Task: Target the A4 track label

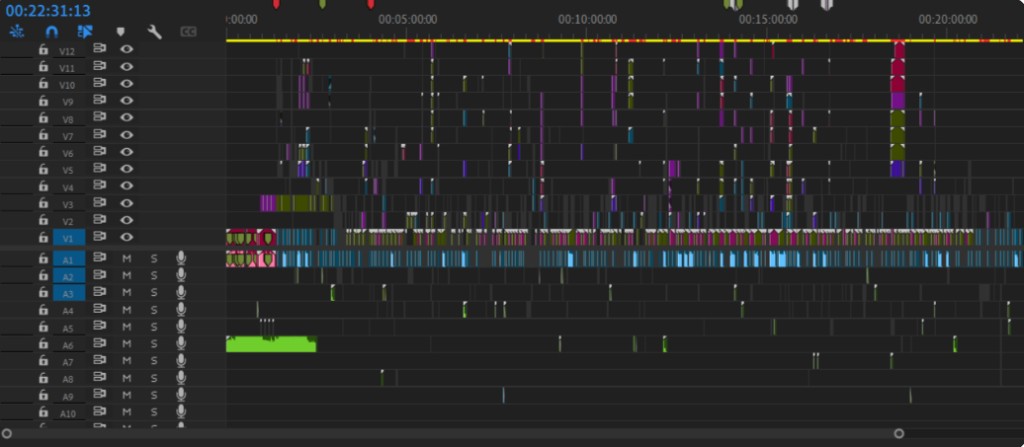Action: (x=68, y=310)
